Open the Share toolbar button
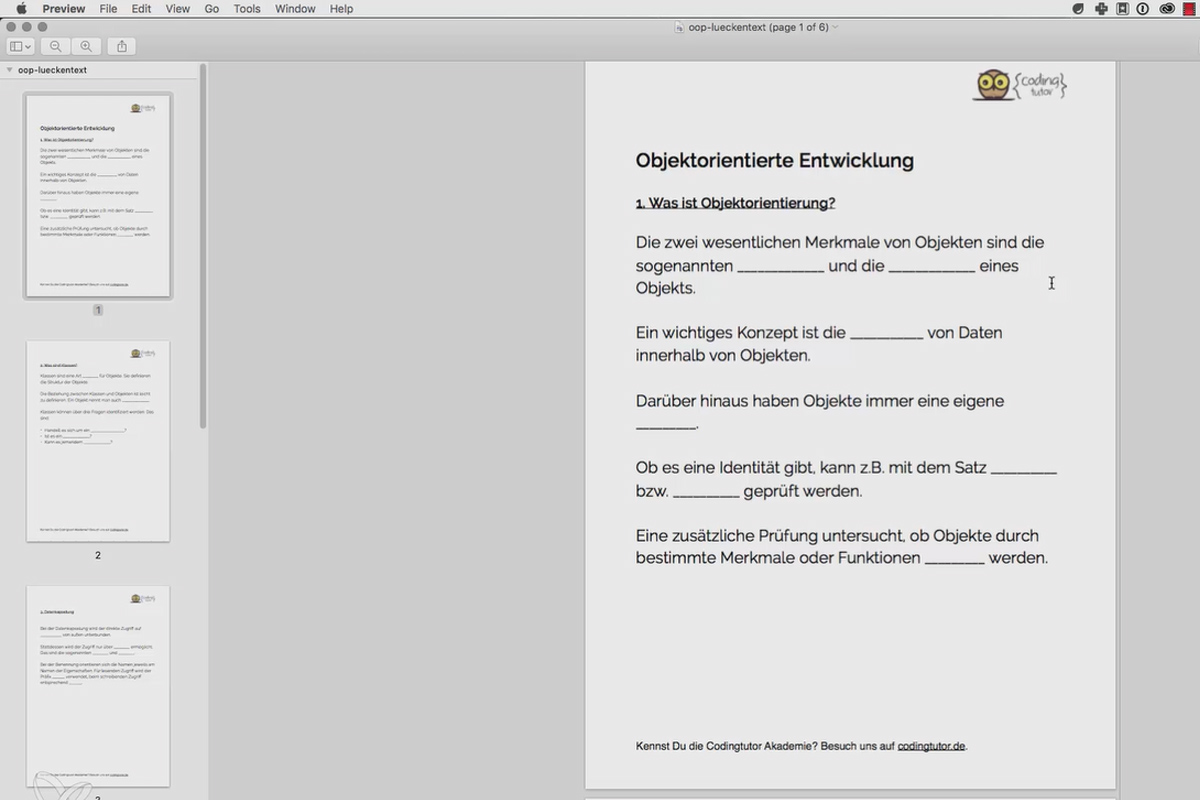 (122, 46)
